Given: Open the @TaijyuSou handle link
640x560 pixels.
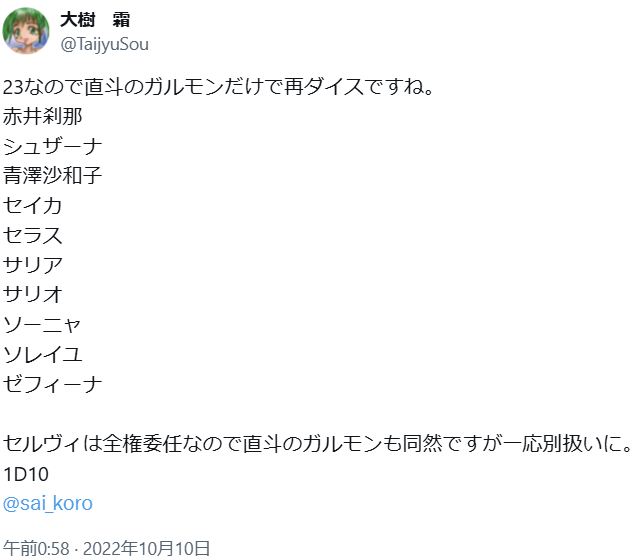Looking at the screenshot, I should (104, 44).
